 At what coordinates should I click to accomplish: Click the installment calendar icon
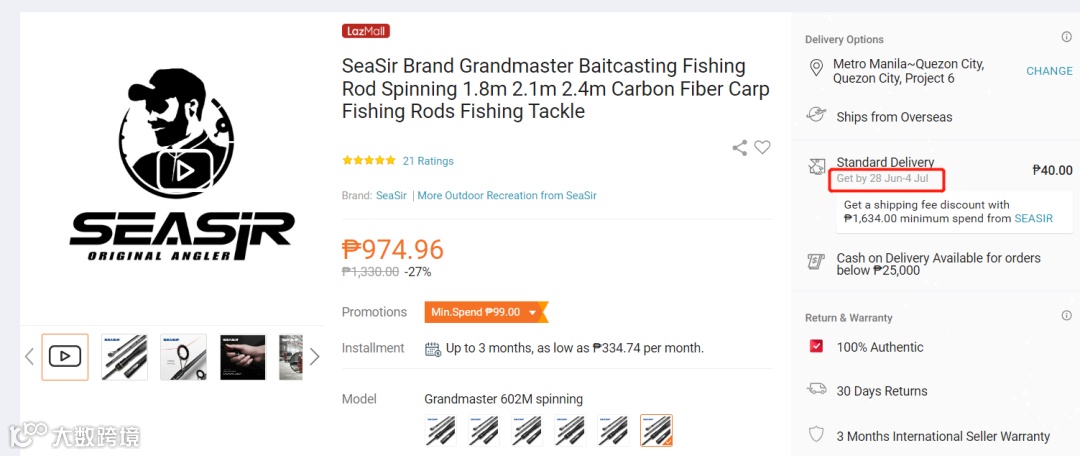[433, 349]
